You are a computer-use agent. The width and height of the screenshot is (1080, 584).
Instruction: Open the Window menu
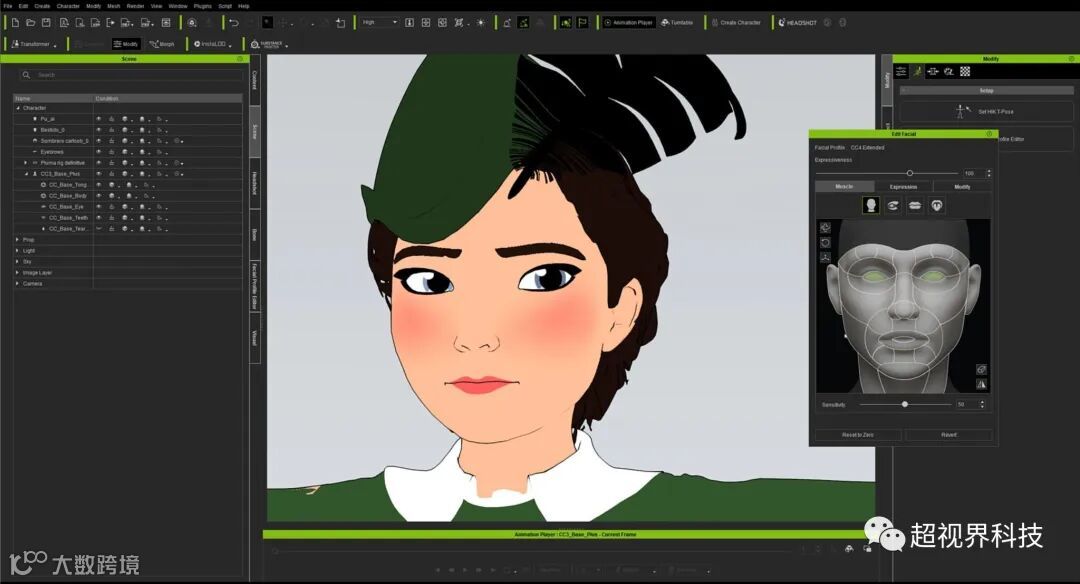(178, 6)
